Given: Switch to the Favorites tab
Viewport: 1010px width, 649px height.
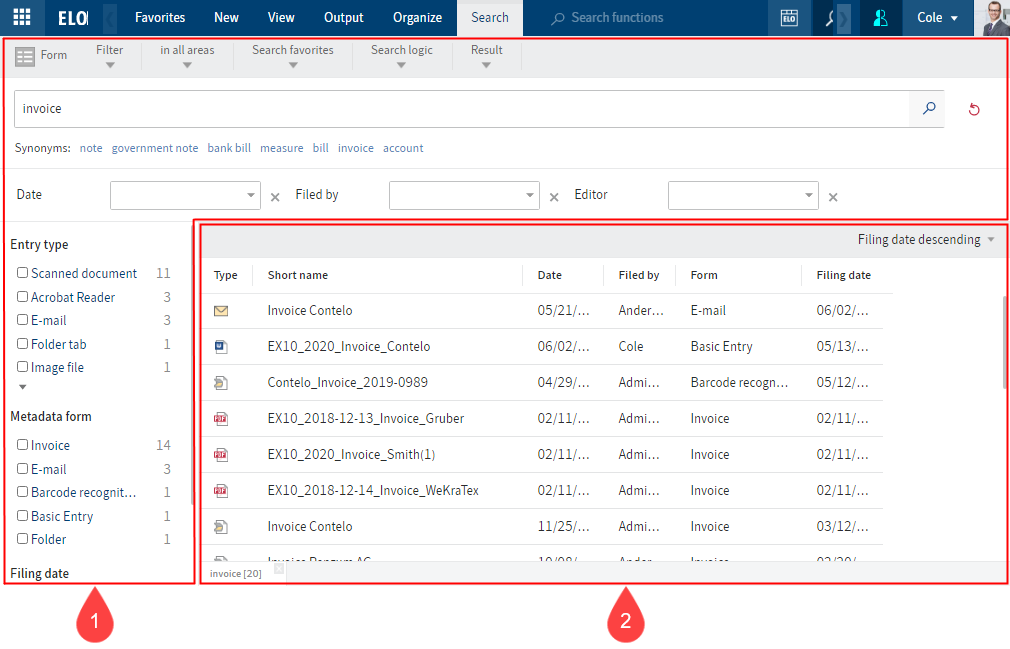Looking at the screenshot, I should pos(160,18).
